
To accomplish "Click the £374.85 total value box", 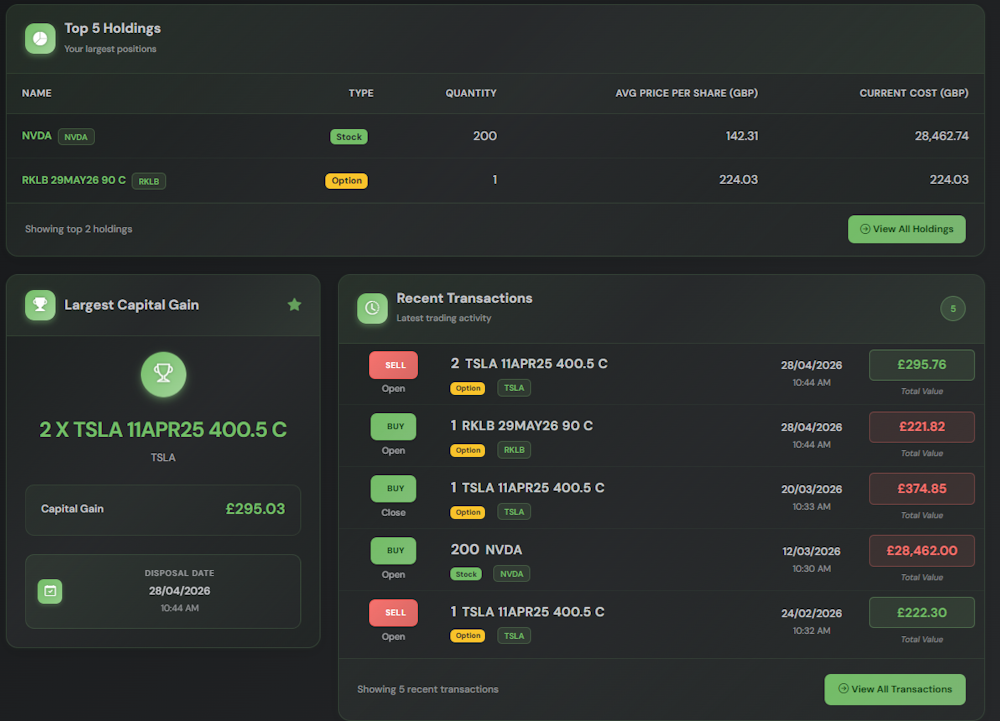I will coord(922,489).
